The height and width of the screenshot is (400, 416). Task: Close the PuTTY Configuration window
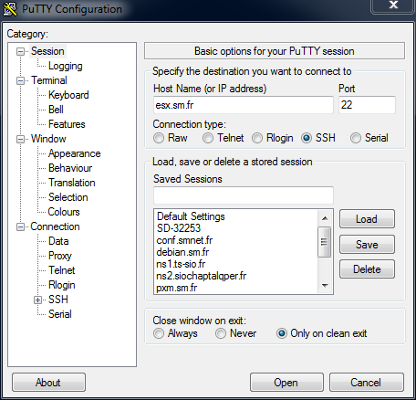[x=393, y=5]
